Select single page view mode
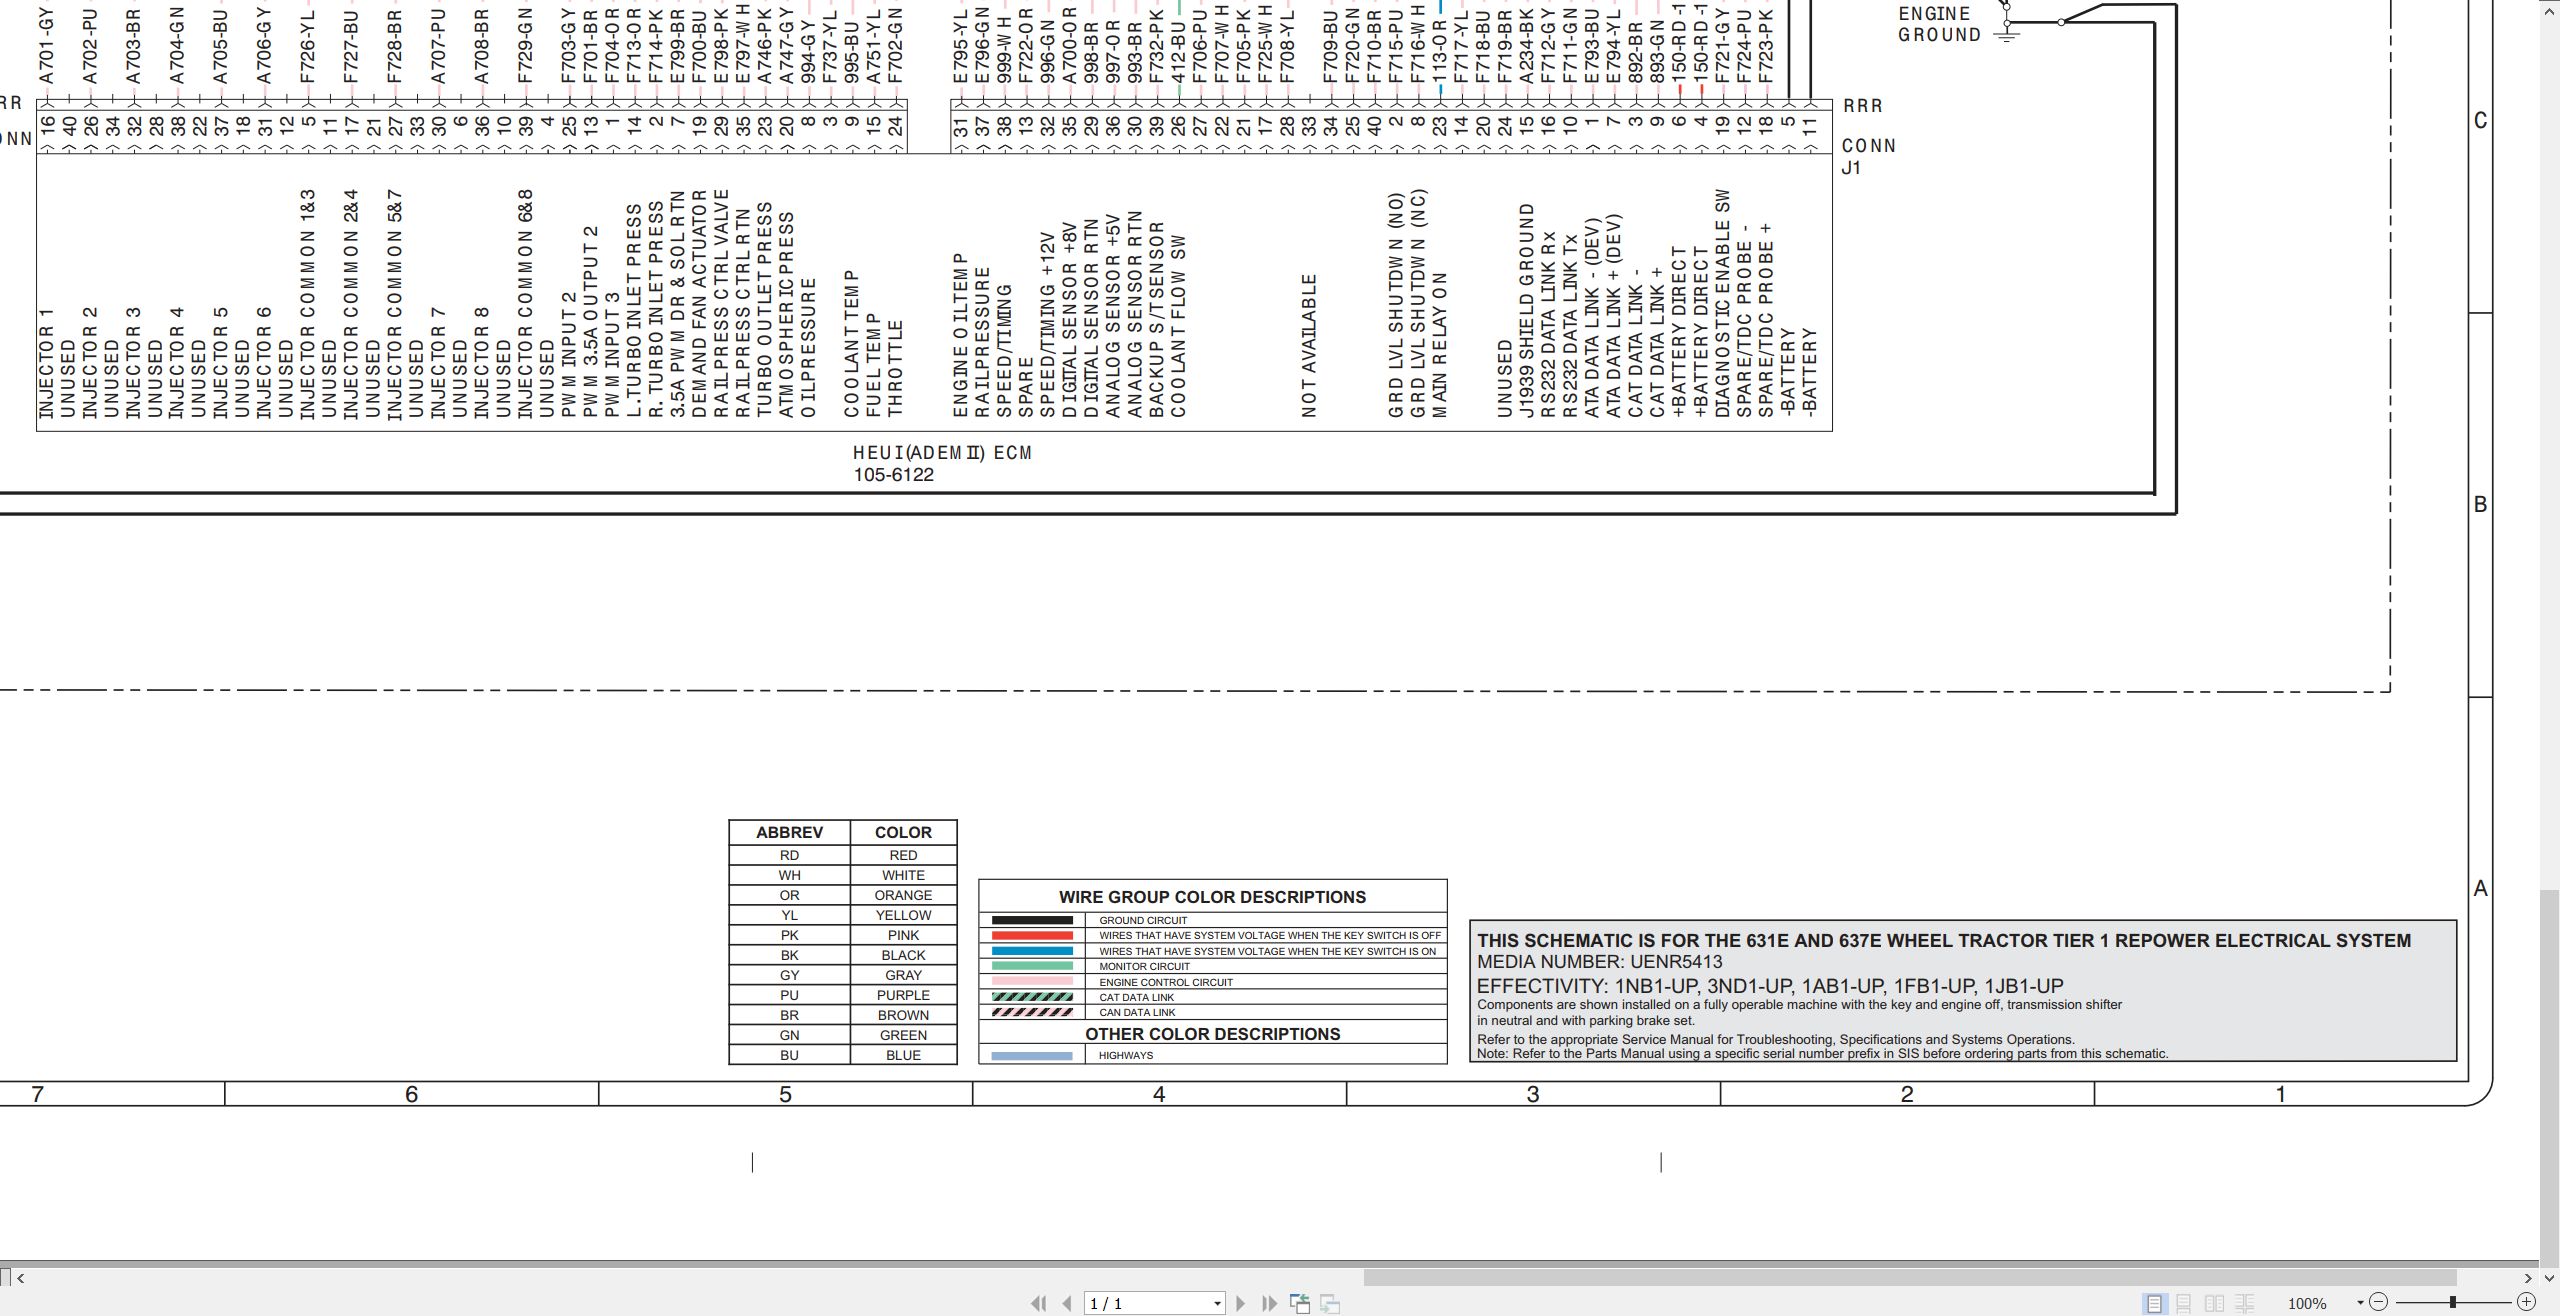Image resolution: width=2560 pixels, height=1316 pixels. tap(2154, 1303)
